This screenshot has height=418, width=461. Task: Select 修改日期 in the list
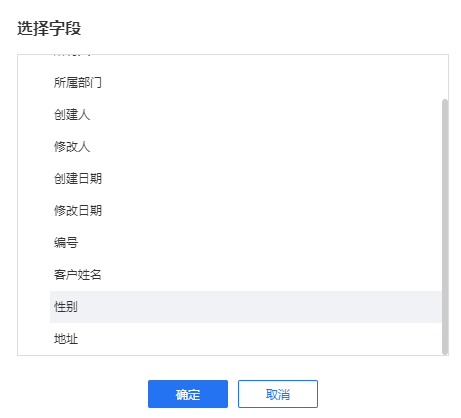point(246,210)
